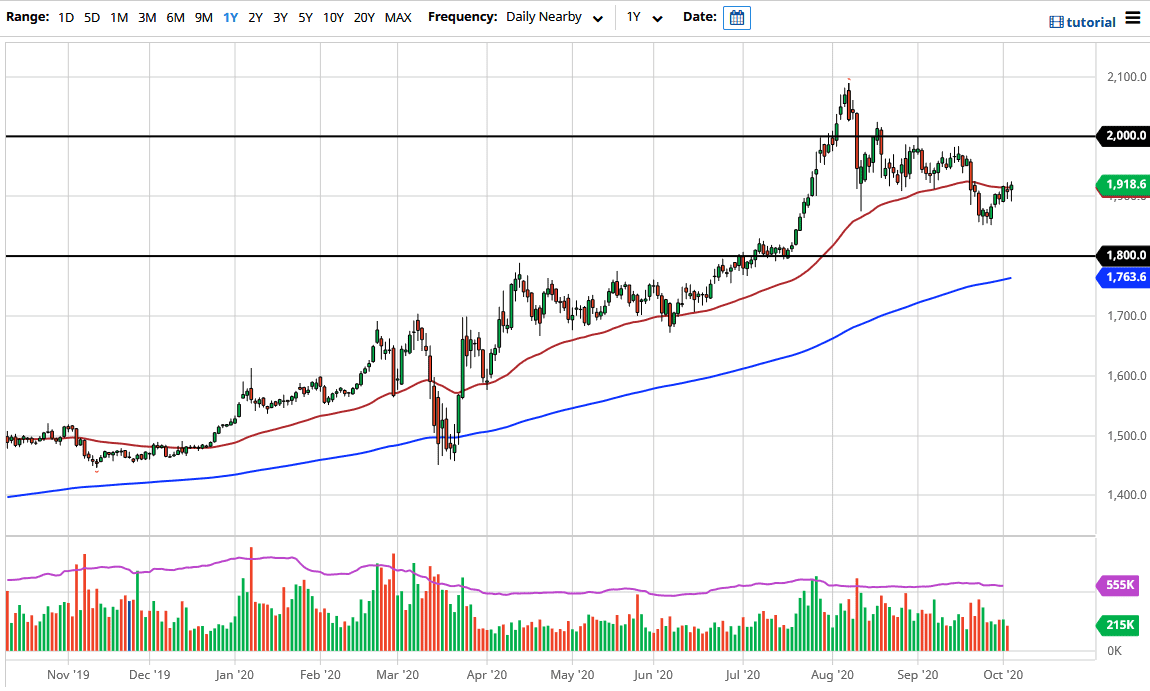Click the green 1,918.6 price label
Screen dimensions: 1150x691
pyautogui.click(x=1123, y=185)
